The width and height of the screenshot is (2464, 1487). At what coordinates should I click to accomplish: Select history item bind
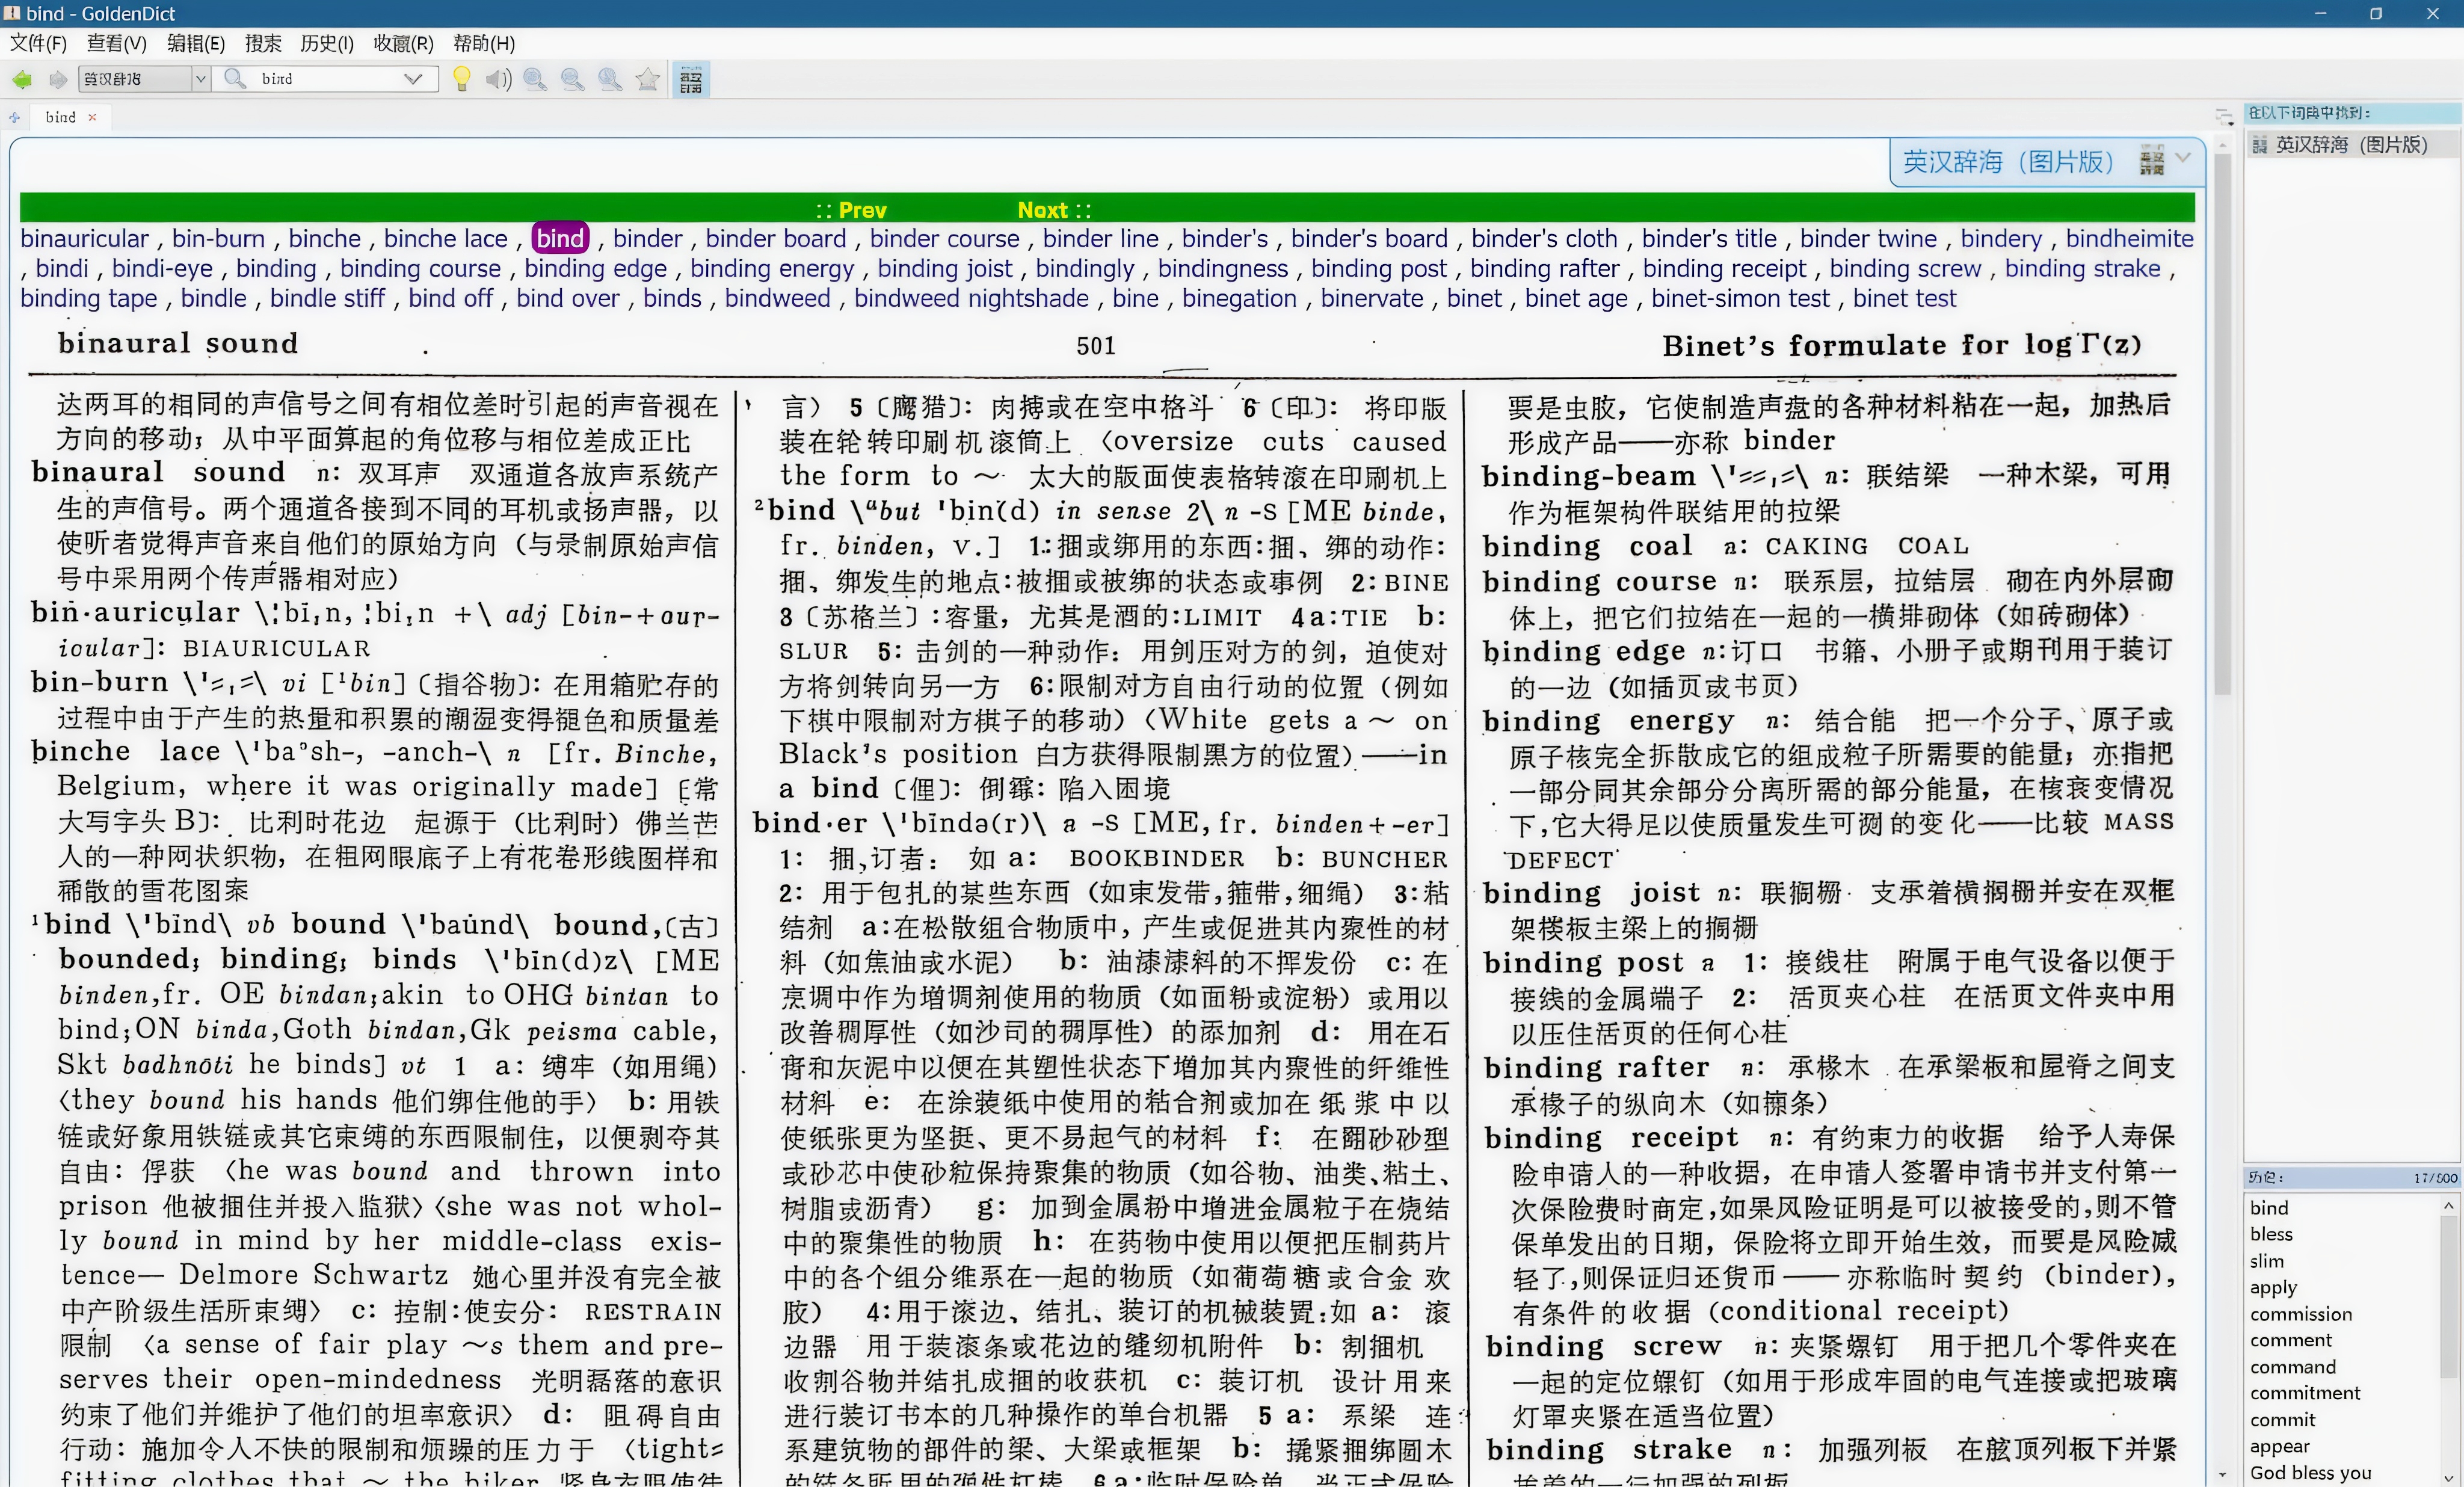point(2268,1208)
